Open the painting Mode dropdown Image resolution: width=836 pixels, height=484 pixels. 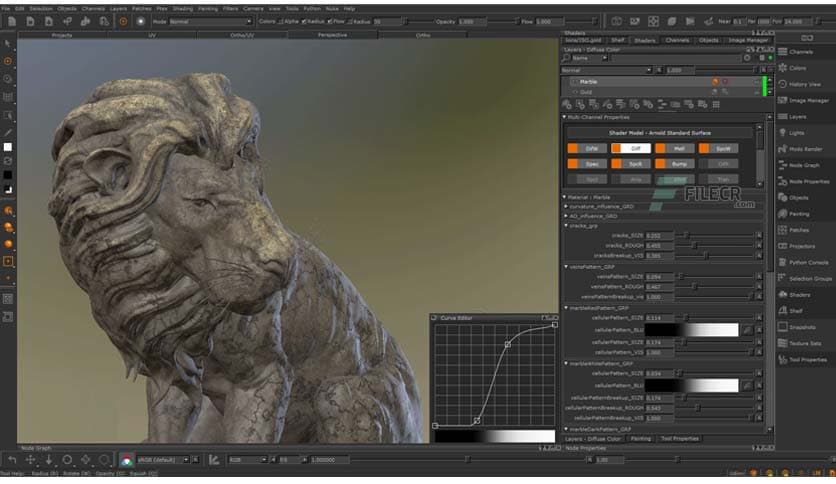pos(210,21)
